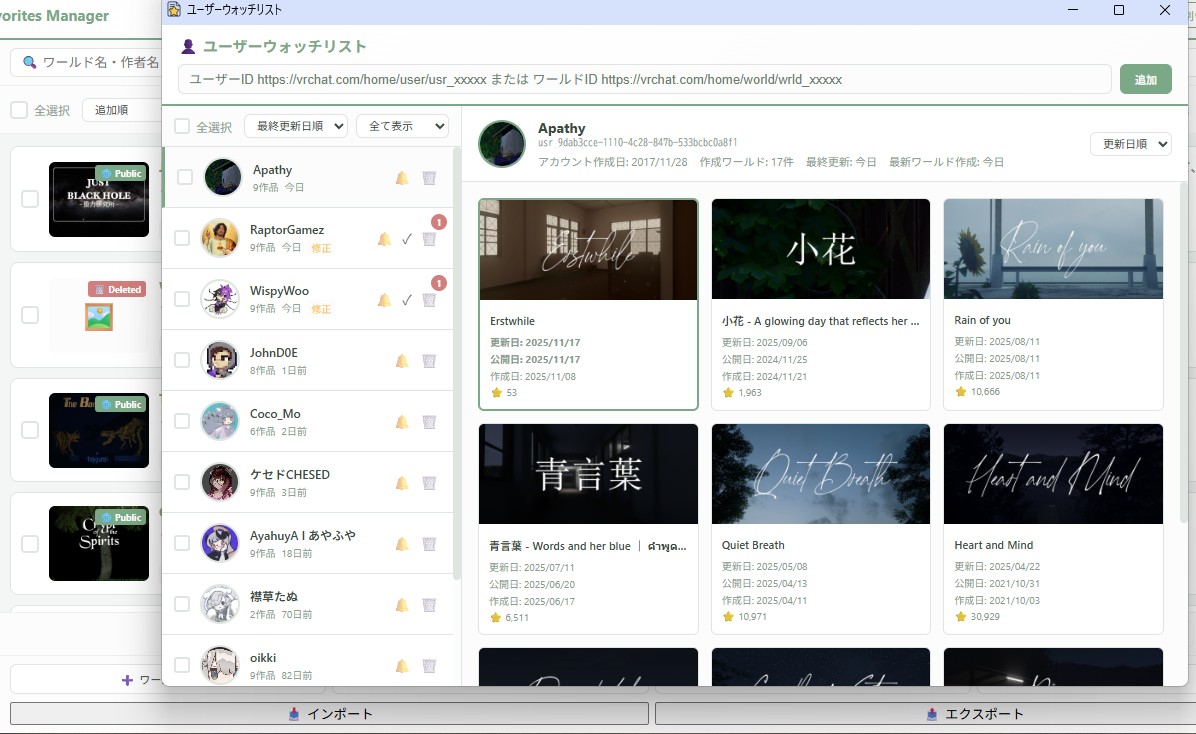
Task: Tick the checkbox beside Apathy
Action: pyautogui.click(x=185, y=177)
